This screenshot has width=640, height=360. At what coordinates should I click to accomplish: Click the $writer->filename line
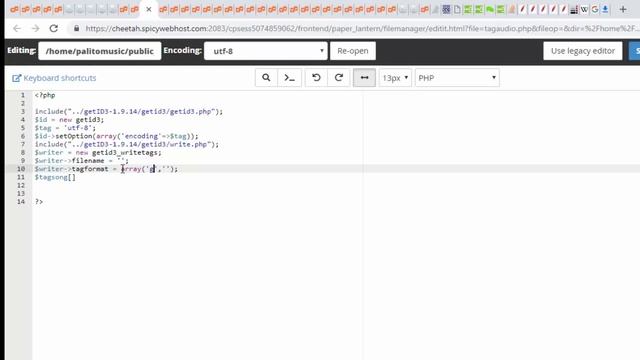[x=82, y=160]
